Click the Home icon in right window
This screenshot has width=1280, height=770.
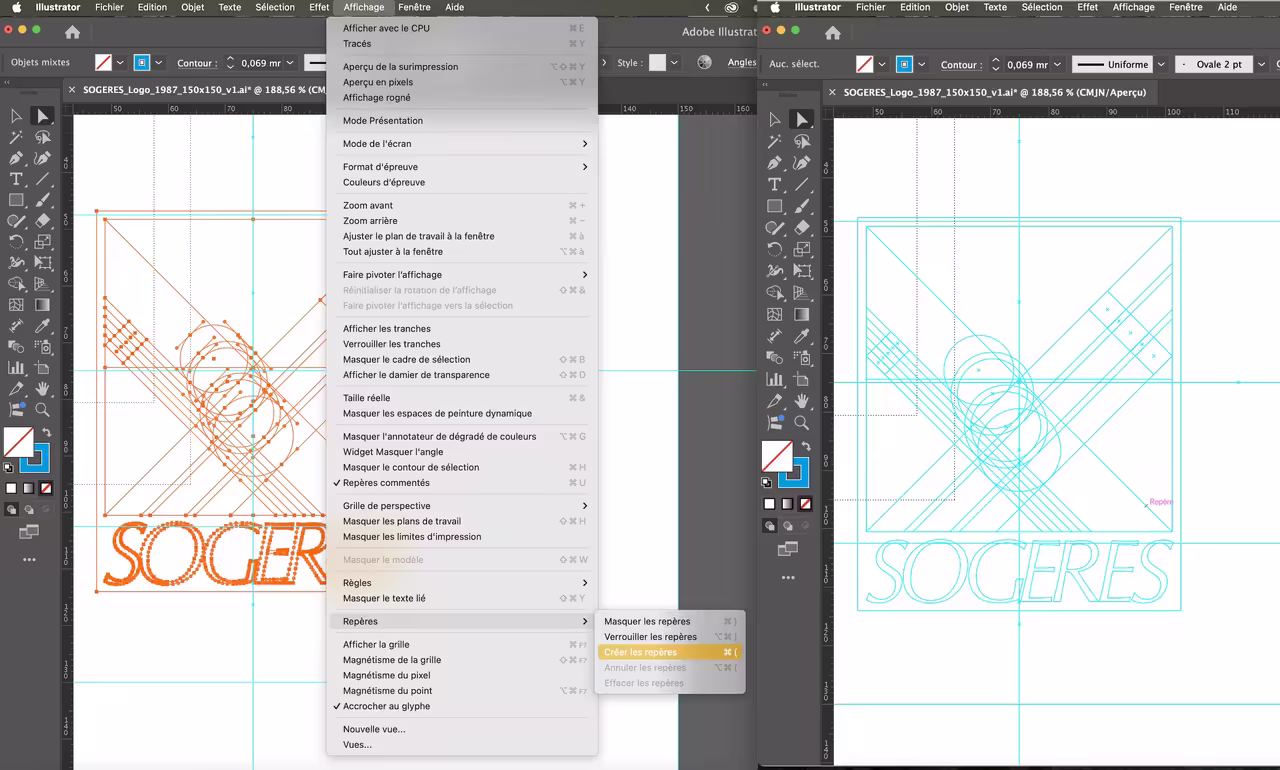[x=833, y=33]
